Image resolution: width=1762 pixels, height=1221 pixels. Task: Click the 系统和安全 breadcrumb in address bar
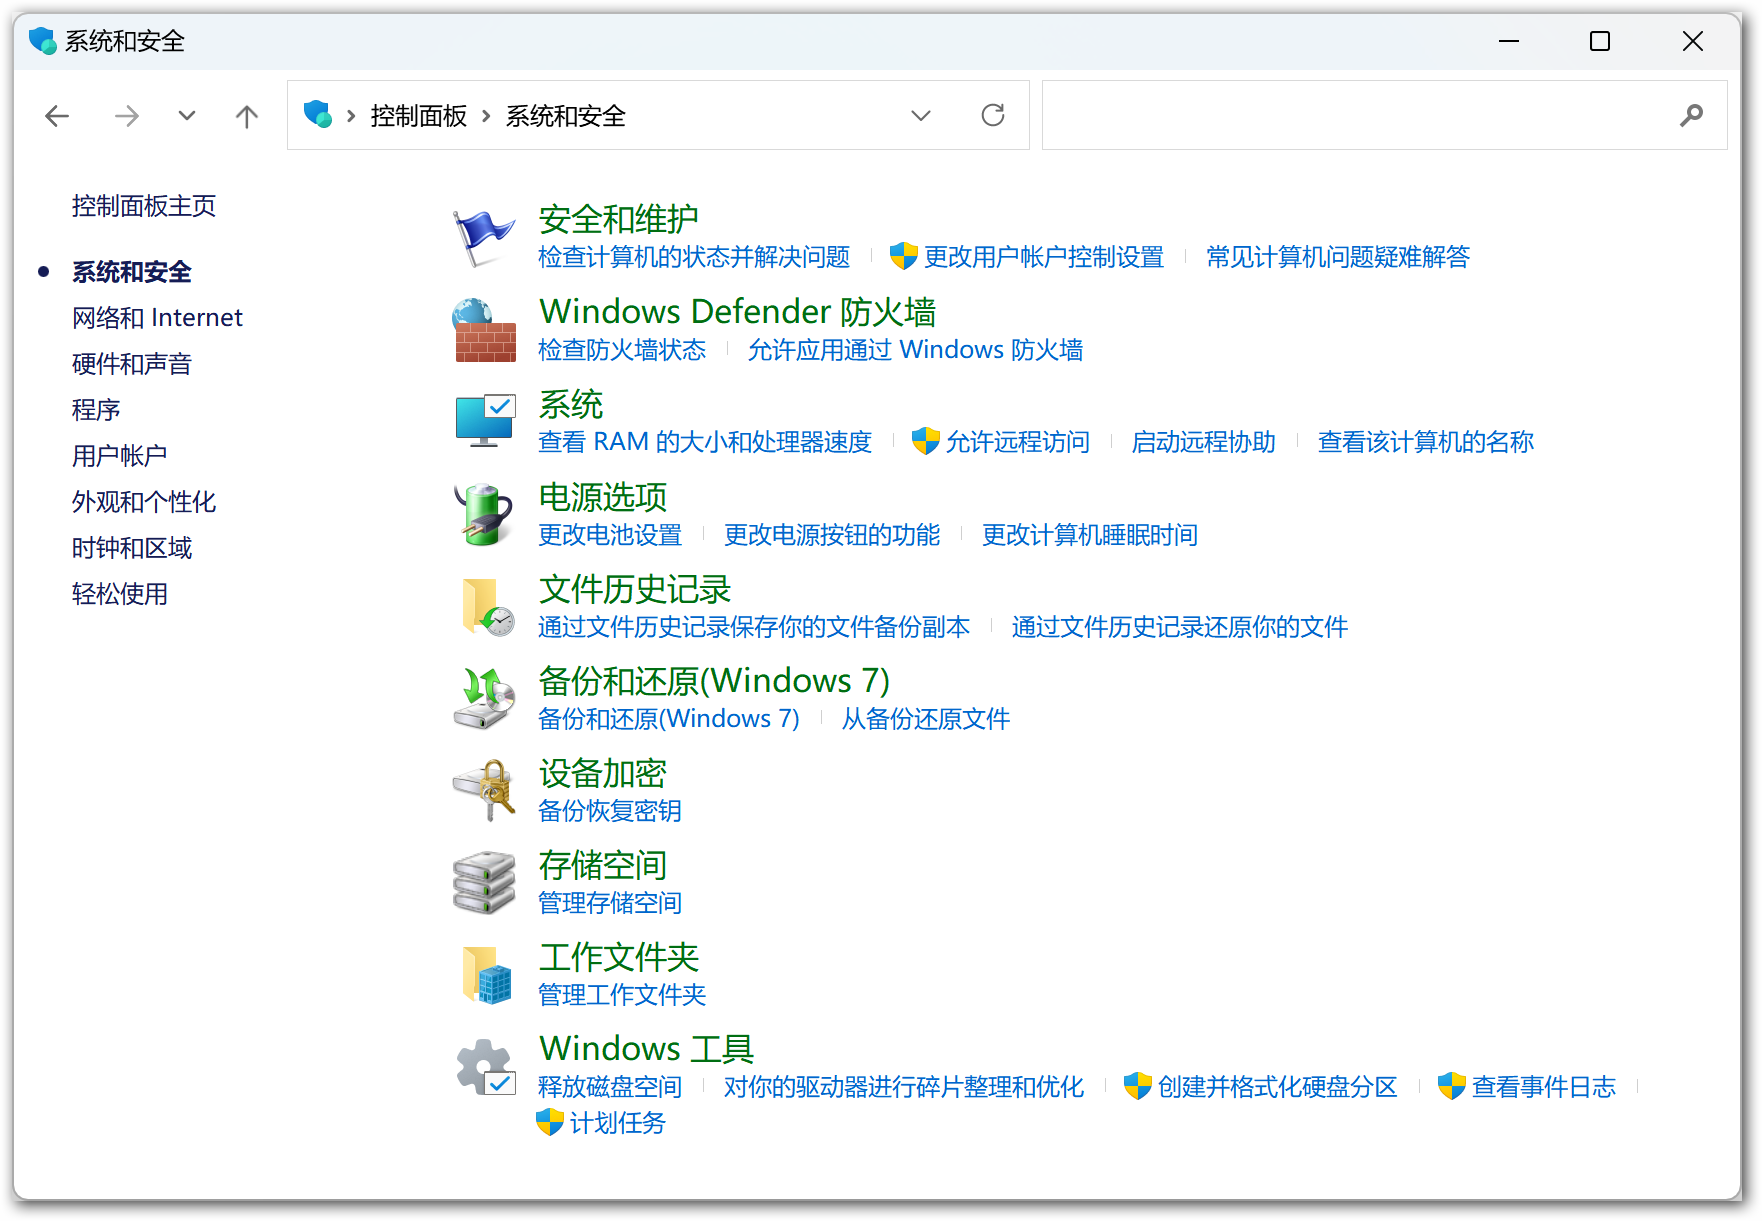pos(566,116)
